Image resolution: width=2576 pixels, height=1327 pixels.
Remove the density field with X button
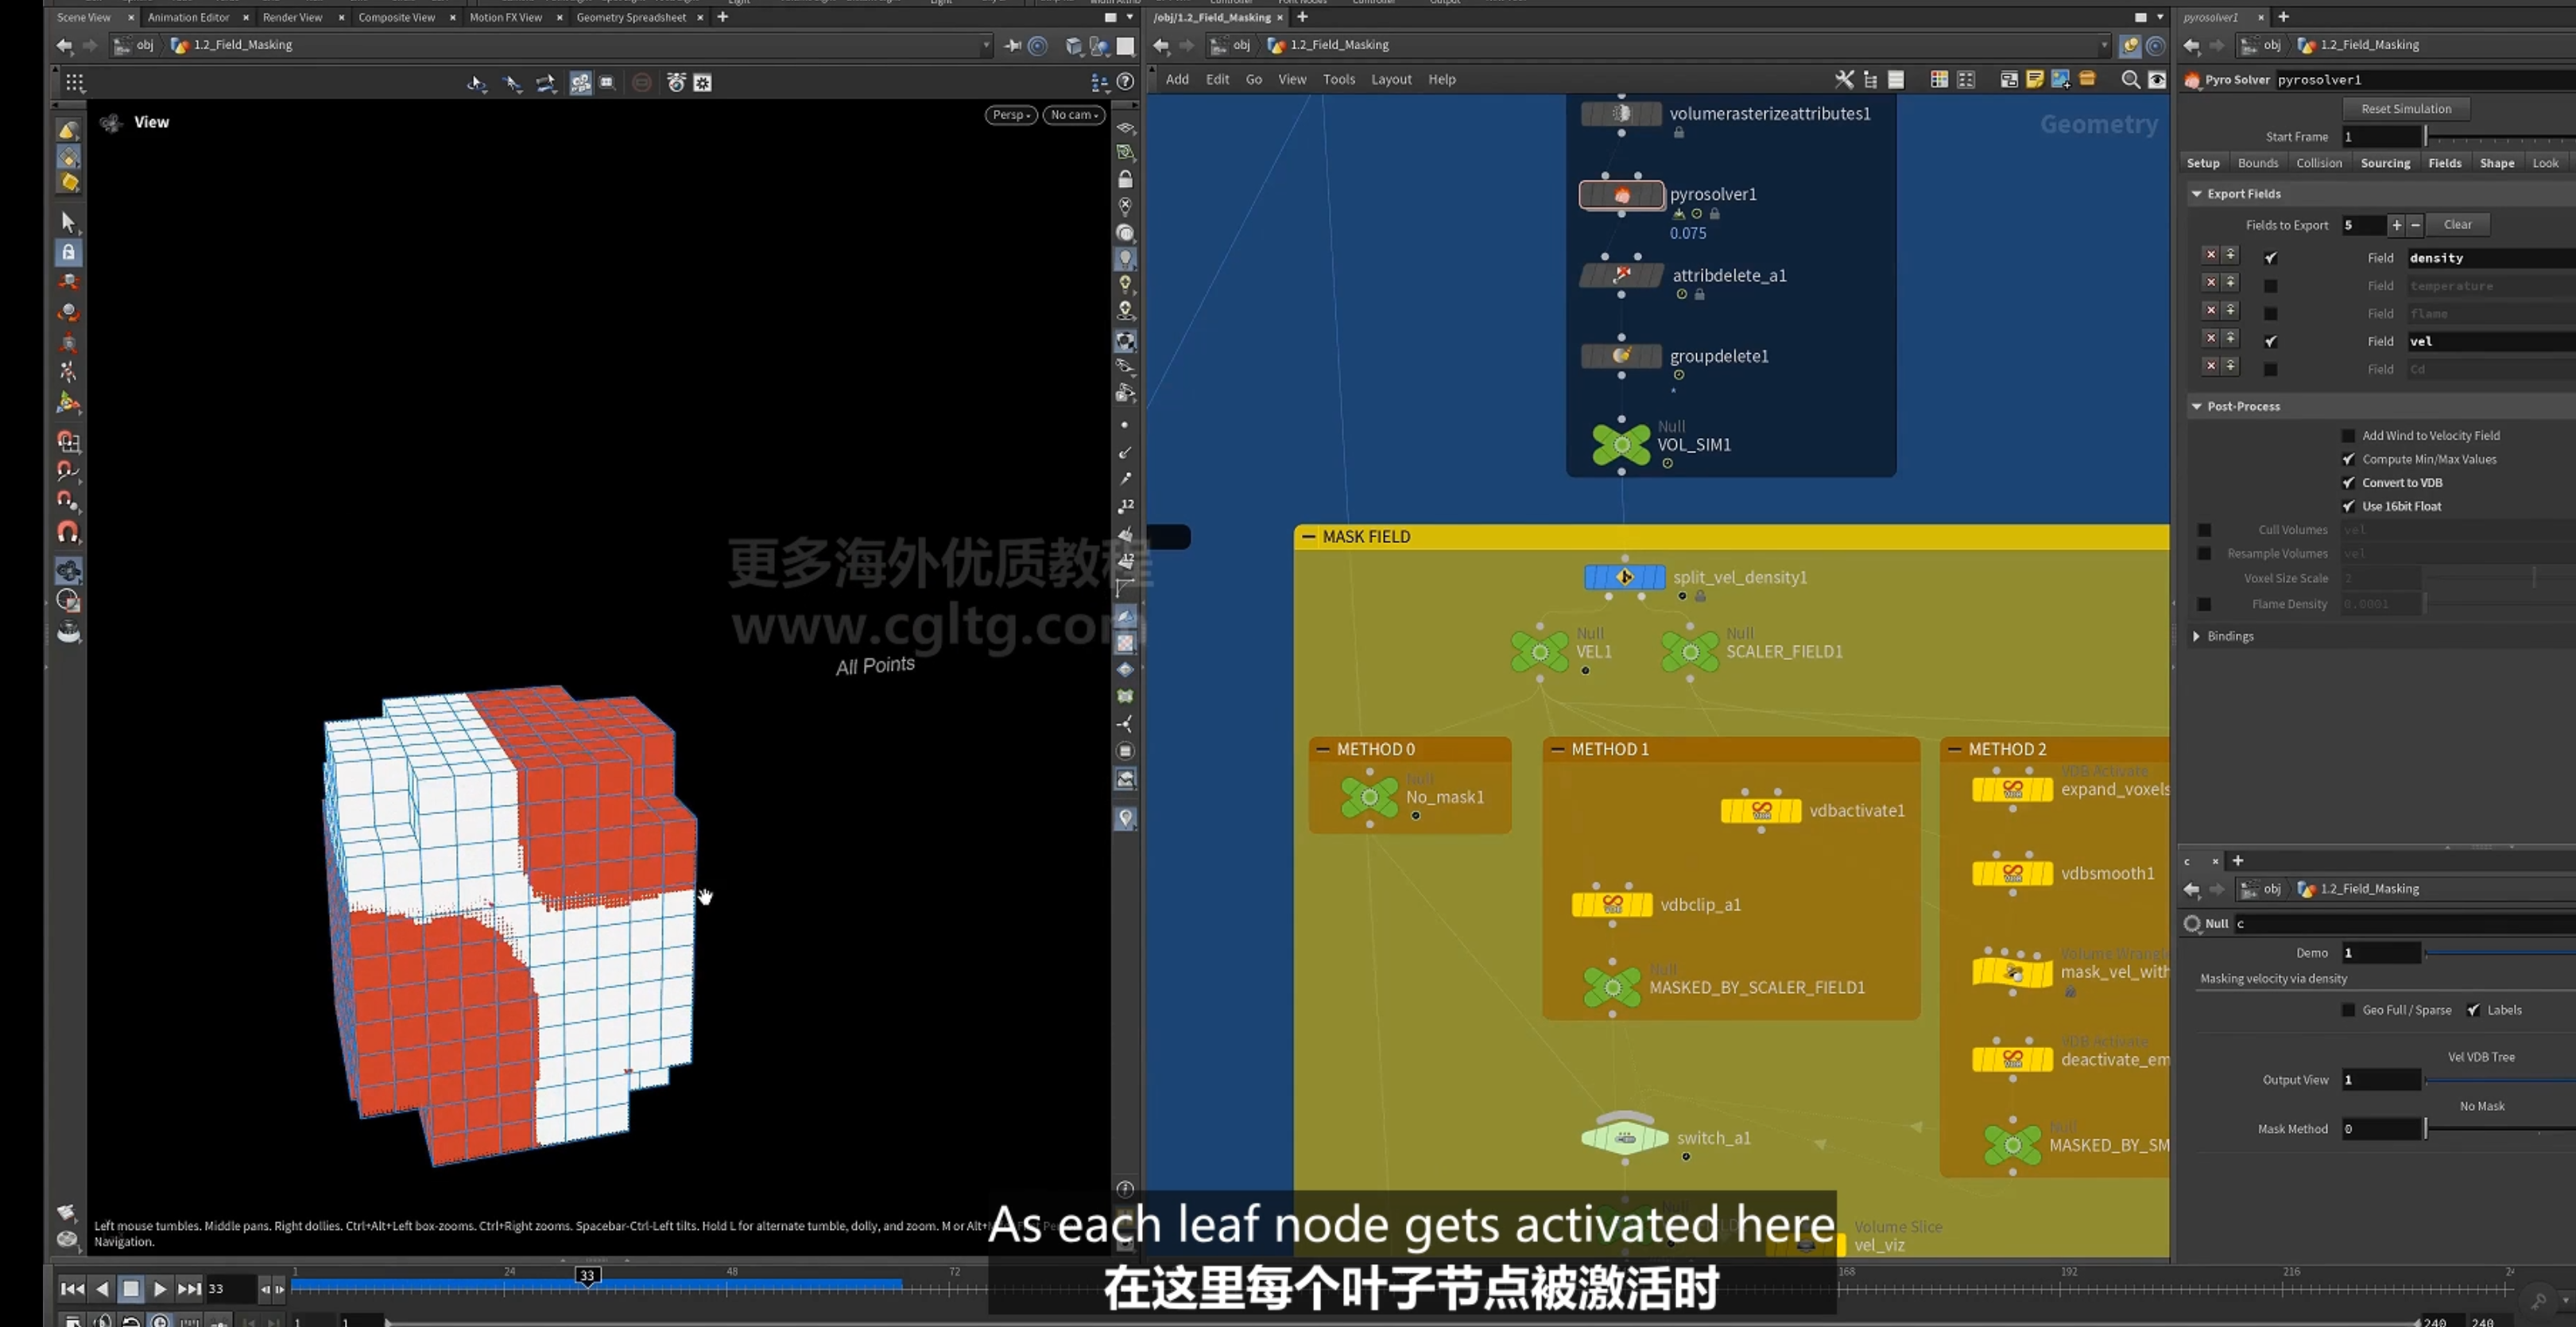click(x=2211, y=256)
